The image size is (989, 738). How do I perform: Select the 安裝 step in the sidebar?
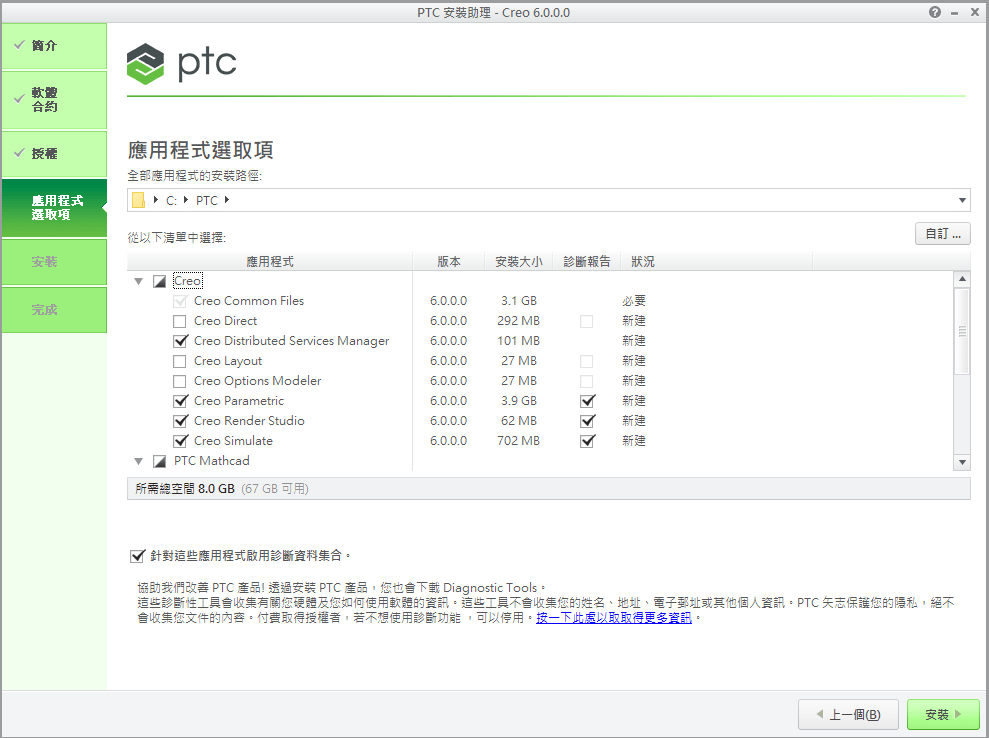click(x=54, y=261)
